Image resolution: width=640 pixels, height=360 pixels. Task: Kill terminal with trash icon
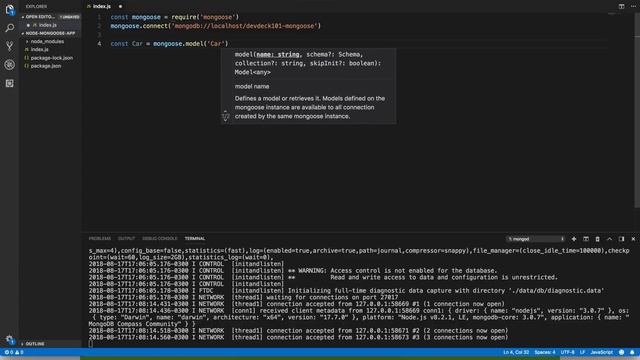[x=598, y=239]
